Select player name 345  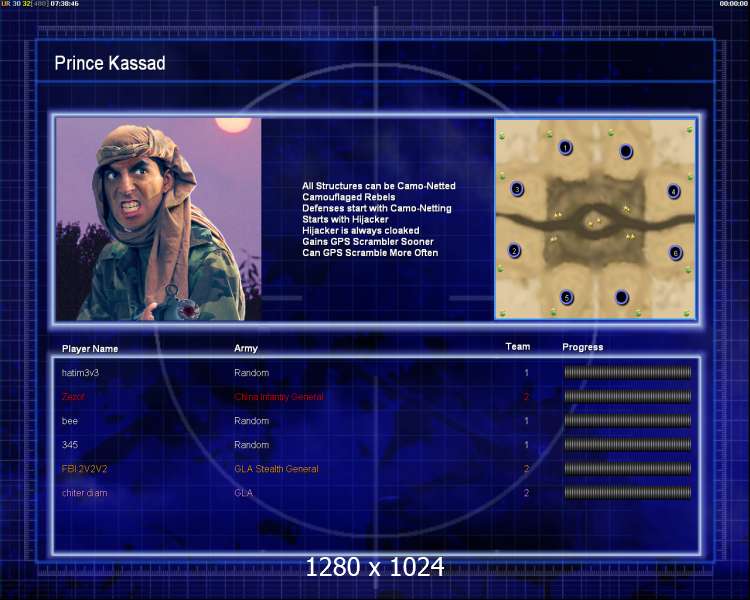pyautogui.click(x=70, y=444)
